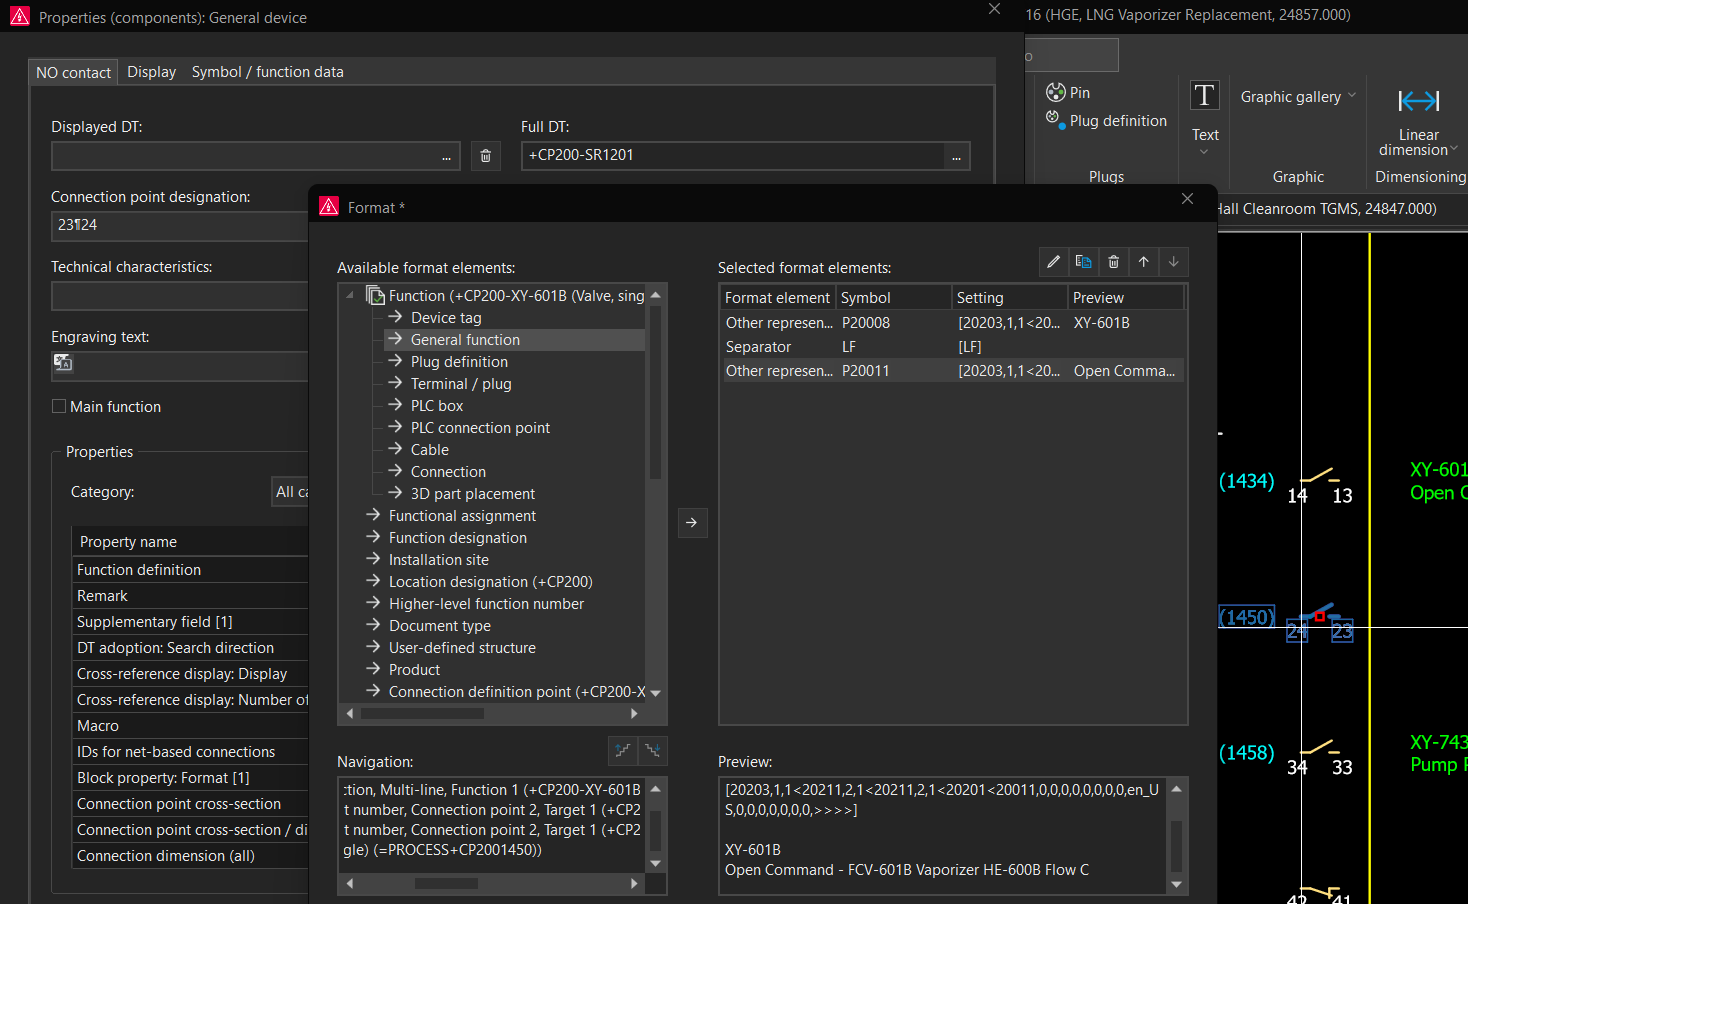Switch to the Display tab

[x=151, y=72]
